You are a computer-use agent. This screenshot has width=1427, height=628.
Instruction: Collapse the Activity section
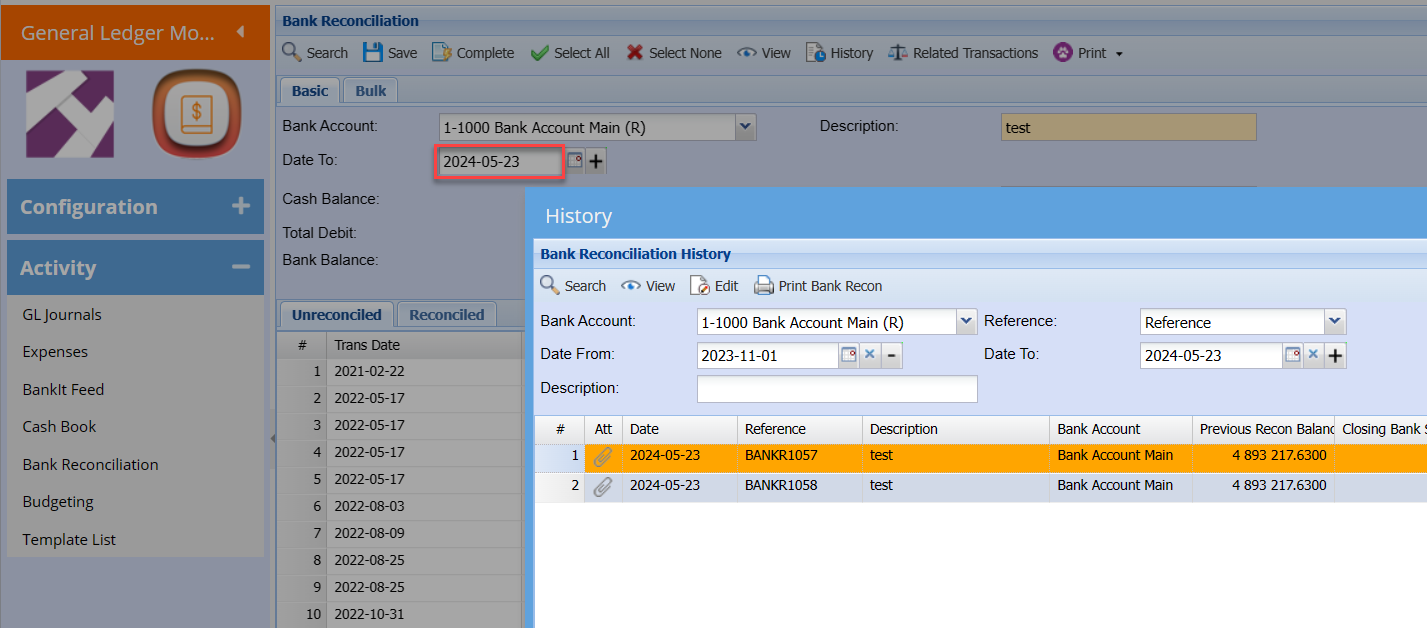pyautogui.click(x=240, y=267)
